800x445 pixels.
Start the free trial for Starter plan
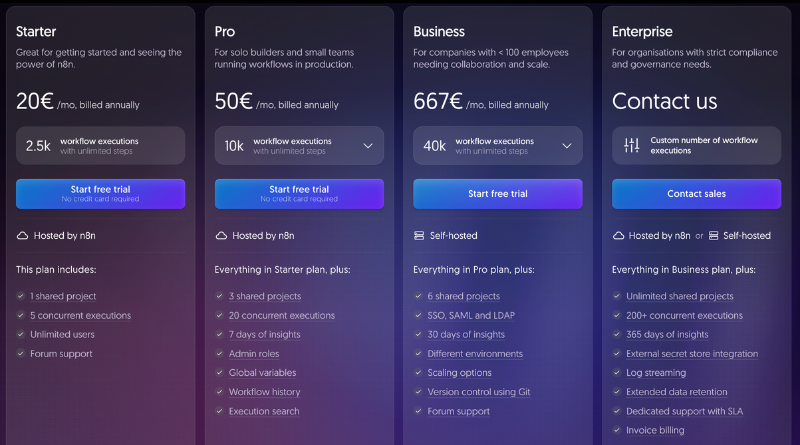click(100, 193)
